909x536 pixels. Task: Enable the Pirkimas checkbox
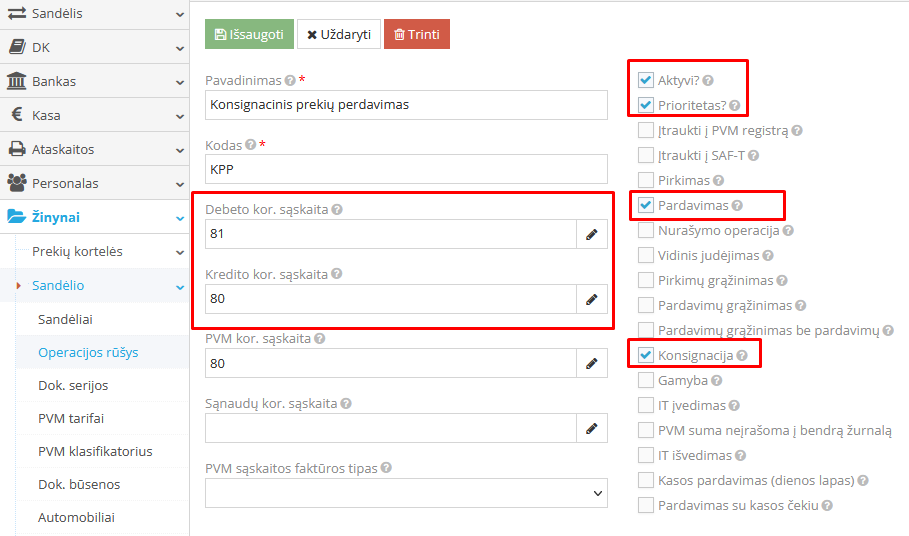coord(645,180)
